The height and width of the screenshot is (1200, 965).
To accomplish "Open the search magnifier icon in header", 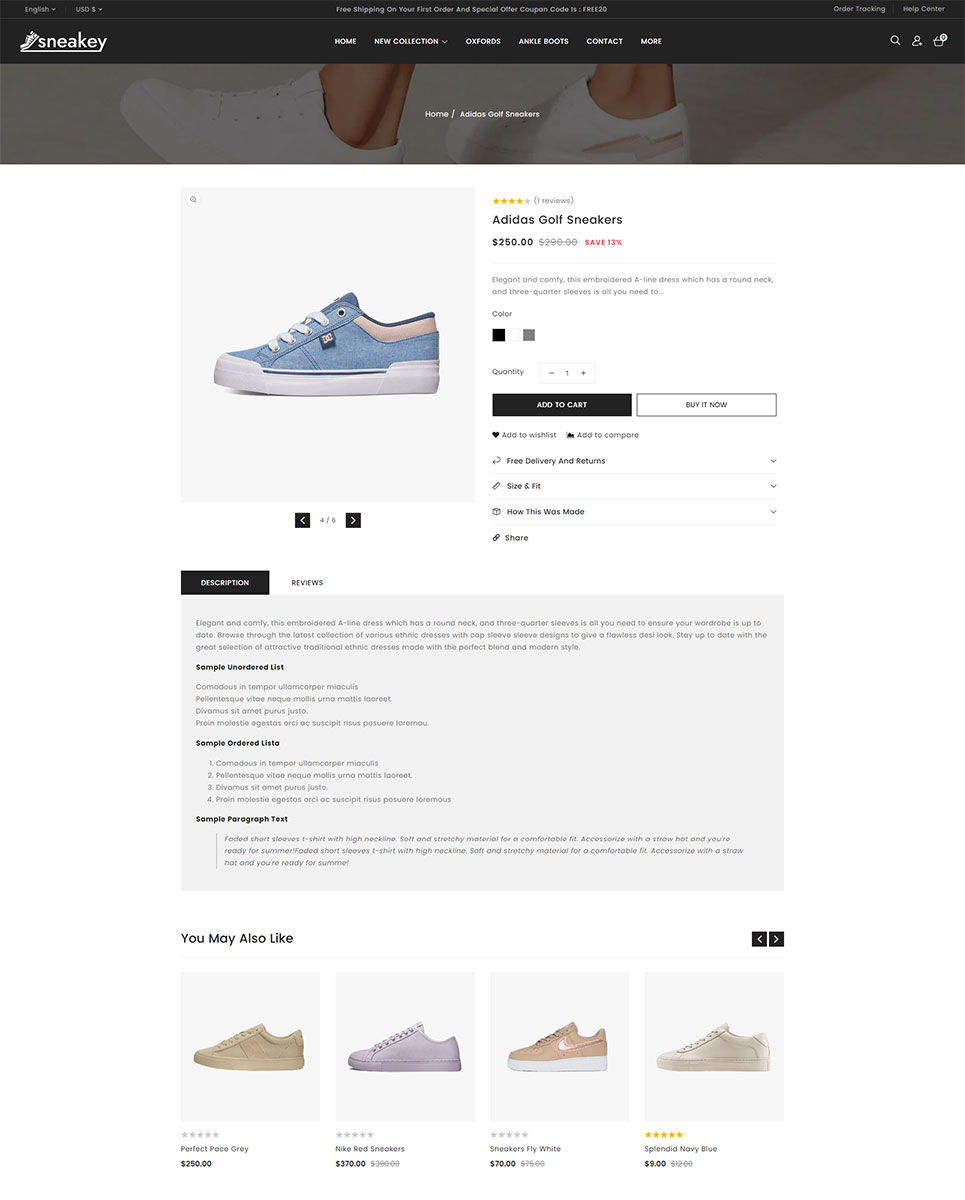I will tap(895, 41).
